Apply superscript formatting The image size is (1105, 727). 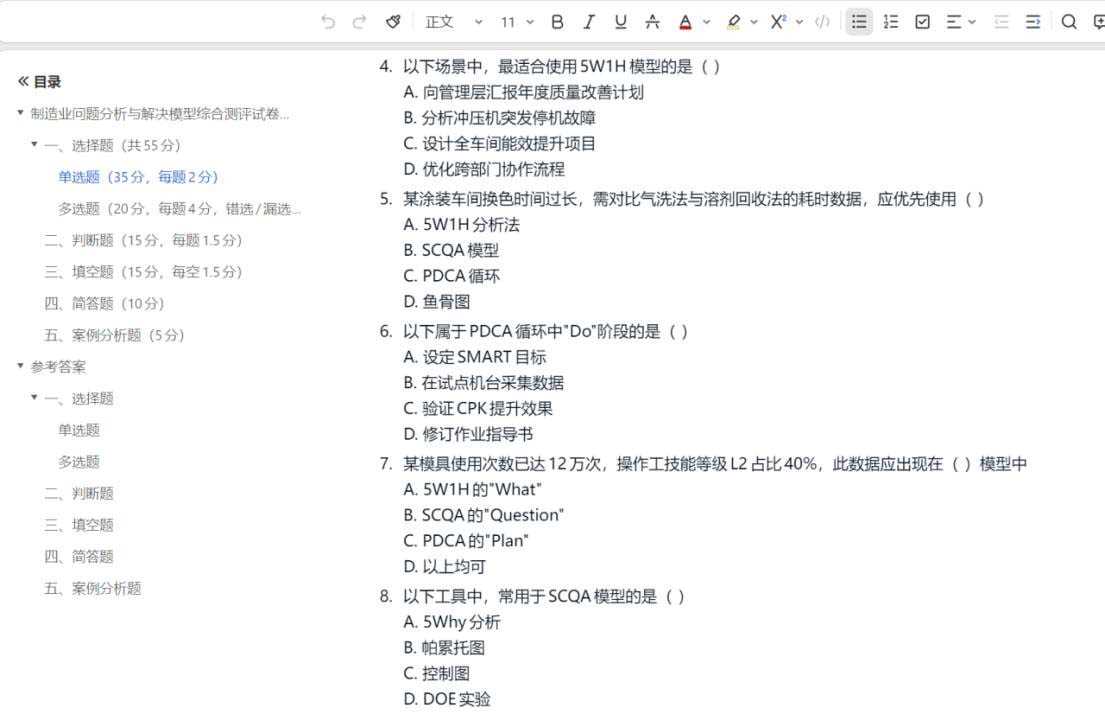click(777, 22)
